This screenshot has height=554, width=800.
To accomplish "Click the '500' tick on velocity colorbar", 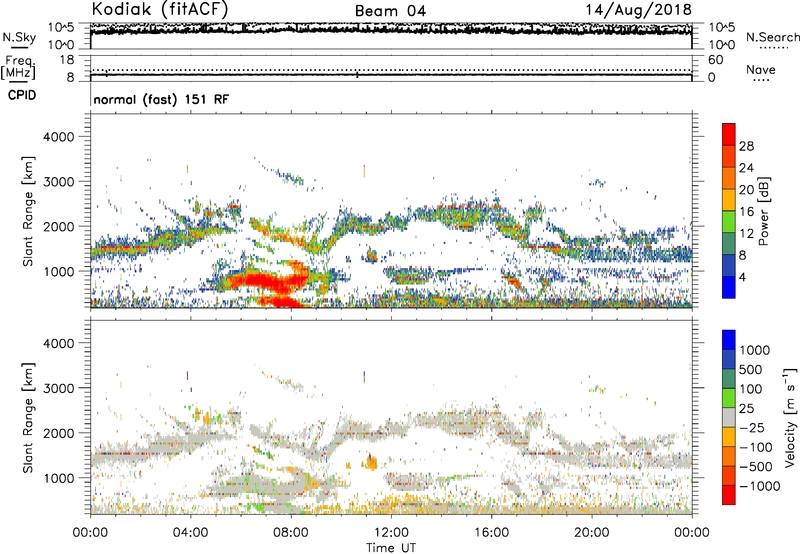I will 752,369.
